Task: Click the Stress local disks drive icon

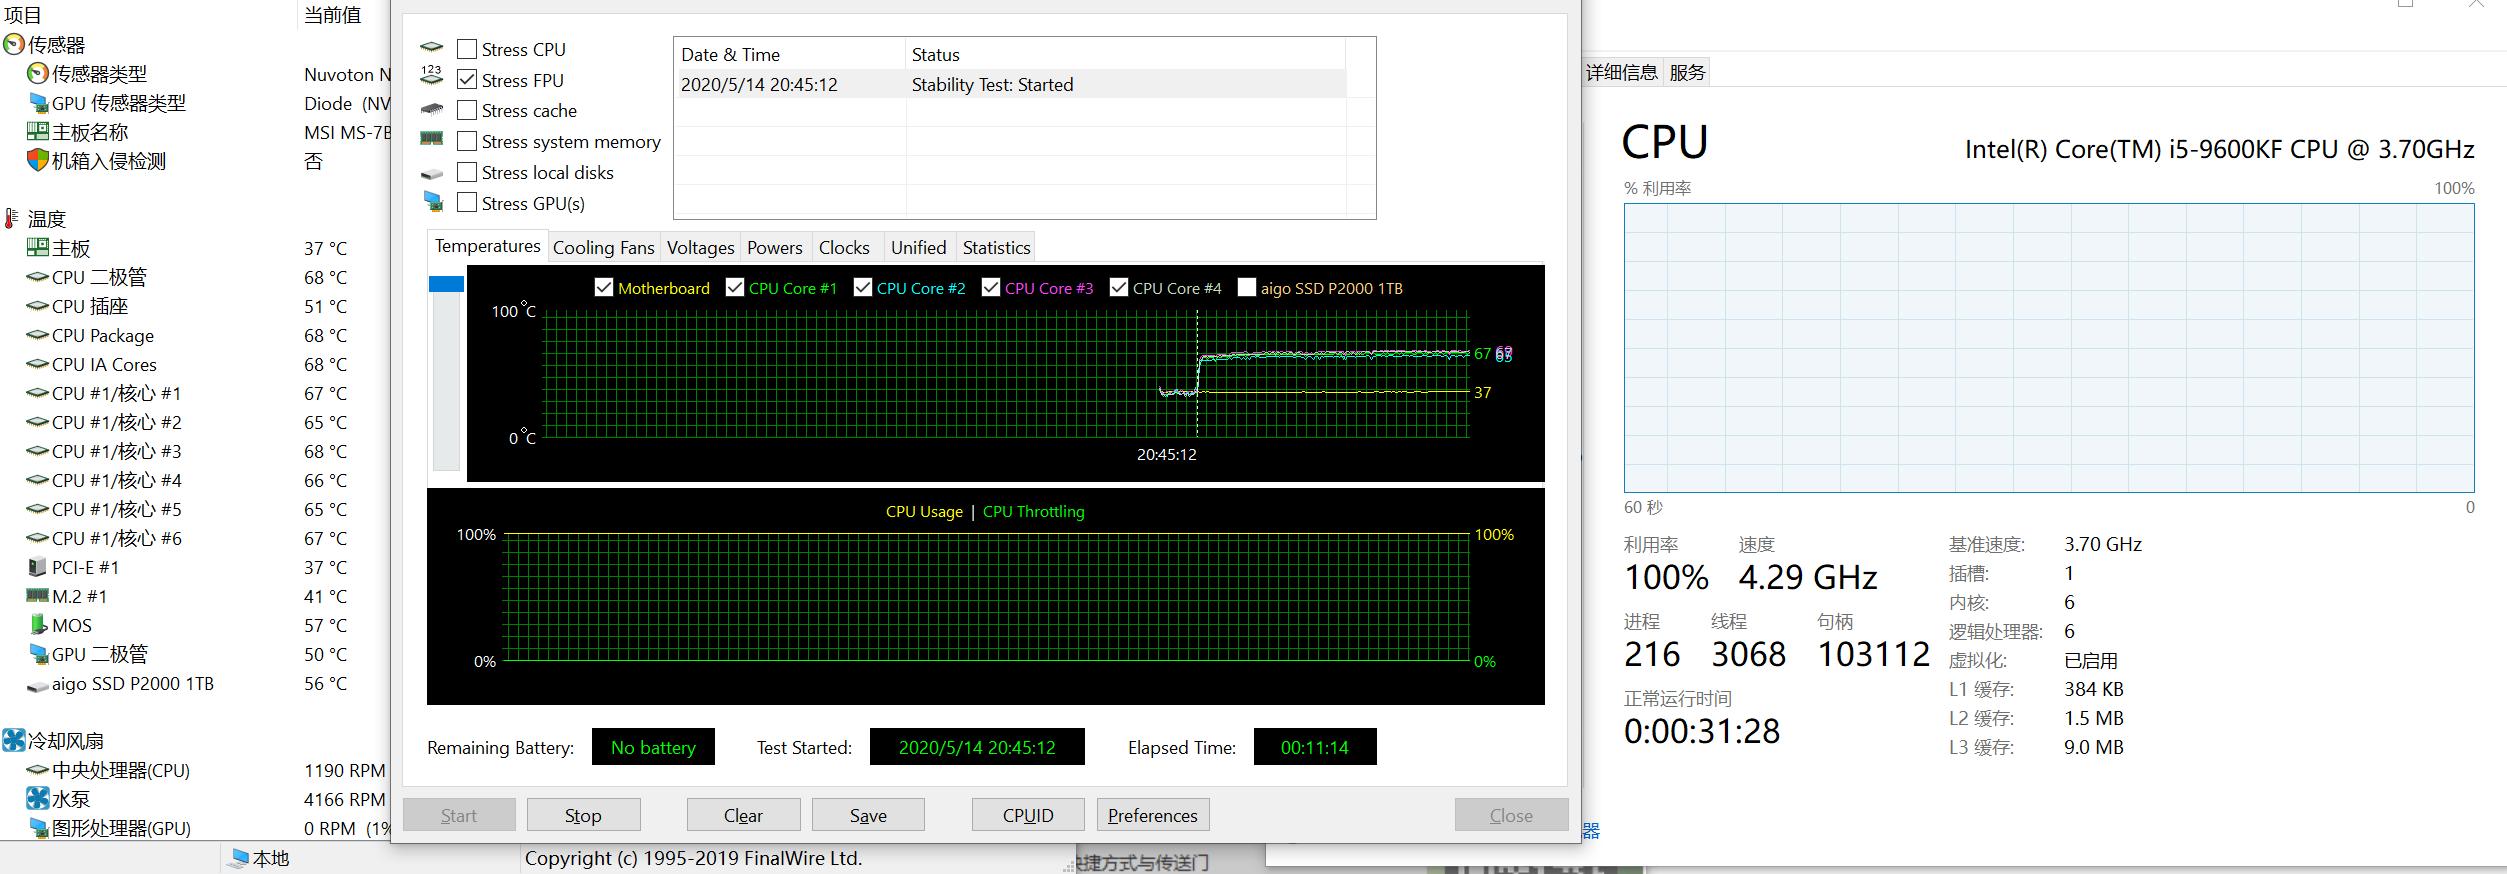Action: (431, 172)
